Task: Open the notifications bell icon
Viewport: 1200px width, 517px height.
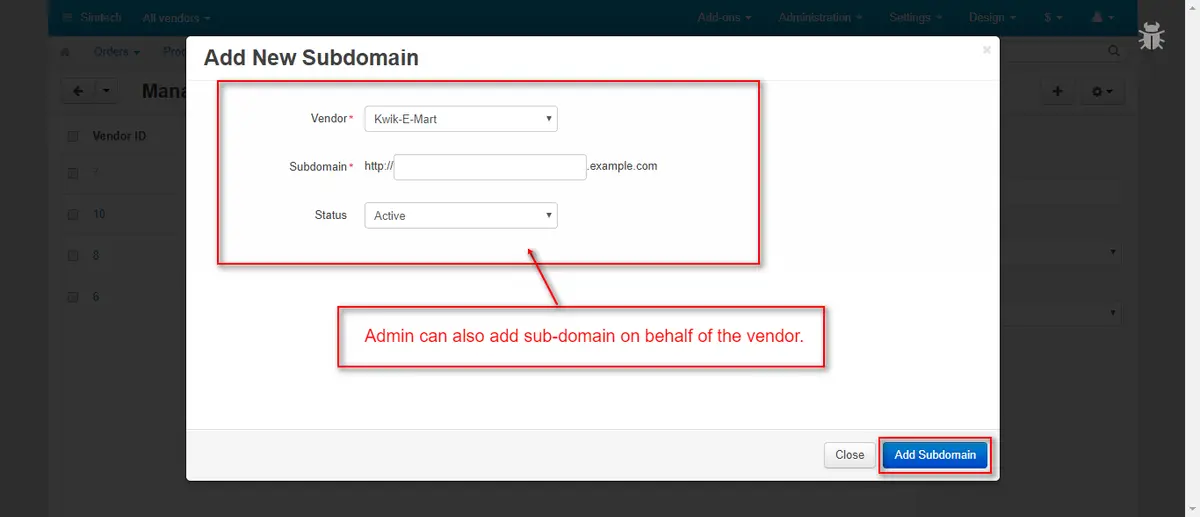Action: pyautogui.click(x=1102, y=17)
